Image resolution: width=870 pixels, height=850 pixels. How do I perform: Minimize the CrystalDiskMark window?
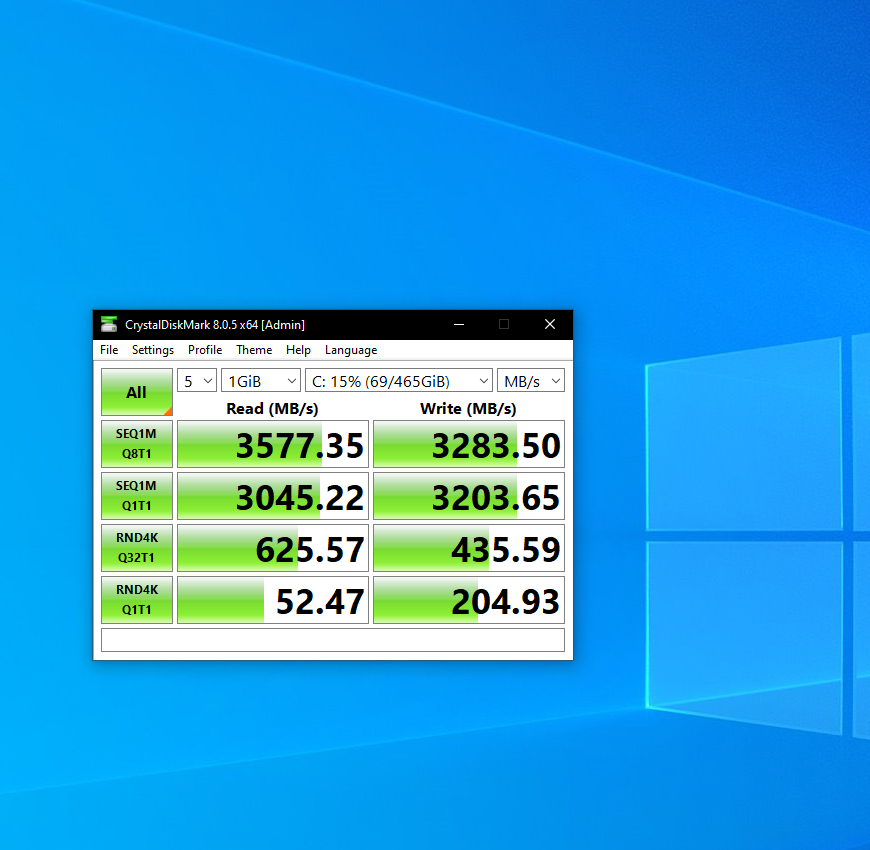[x=459, y=325]
